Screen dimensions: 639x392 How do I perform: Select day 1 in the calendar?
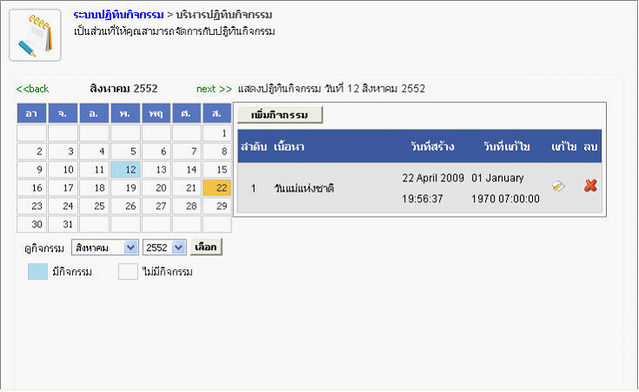[x=217, y=133]
